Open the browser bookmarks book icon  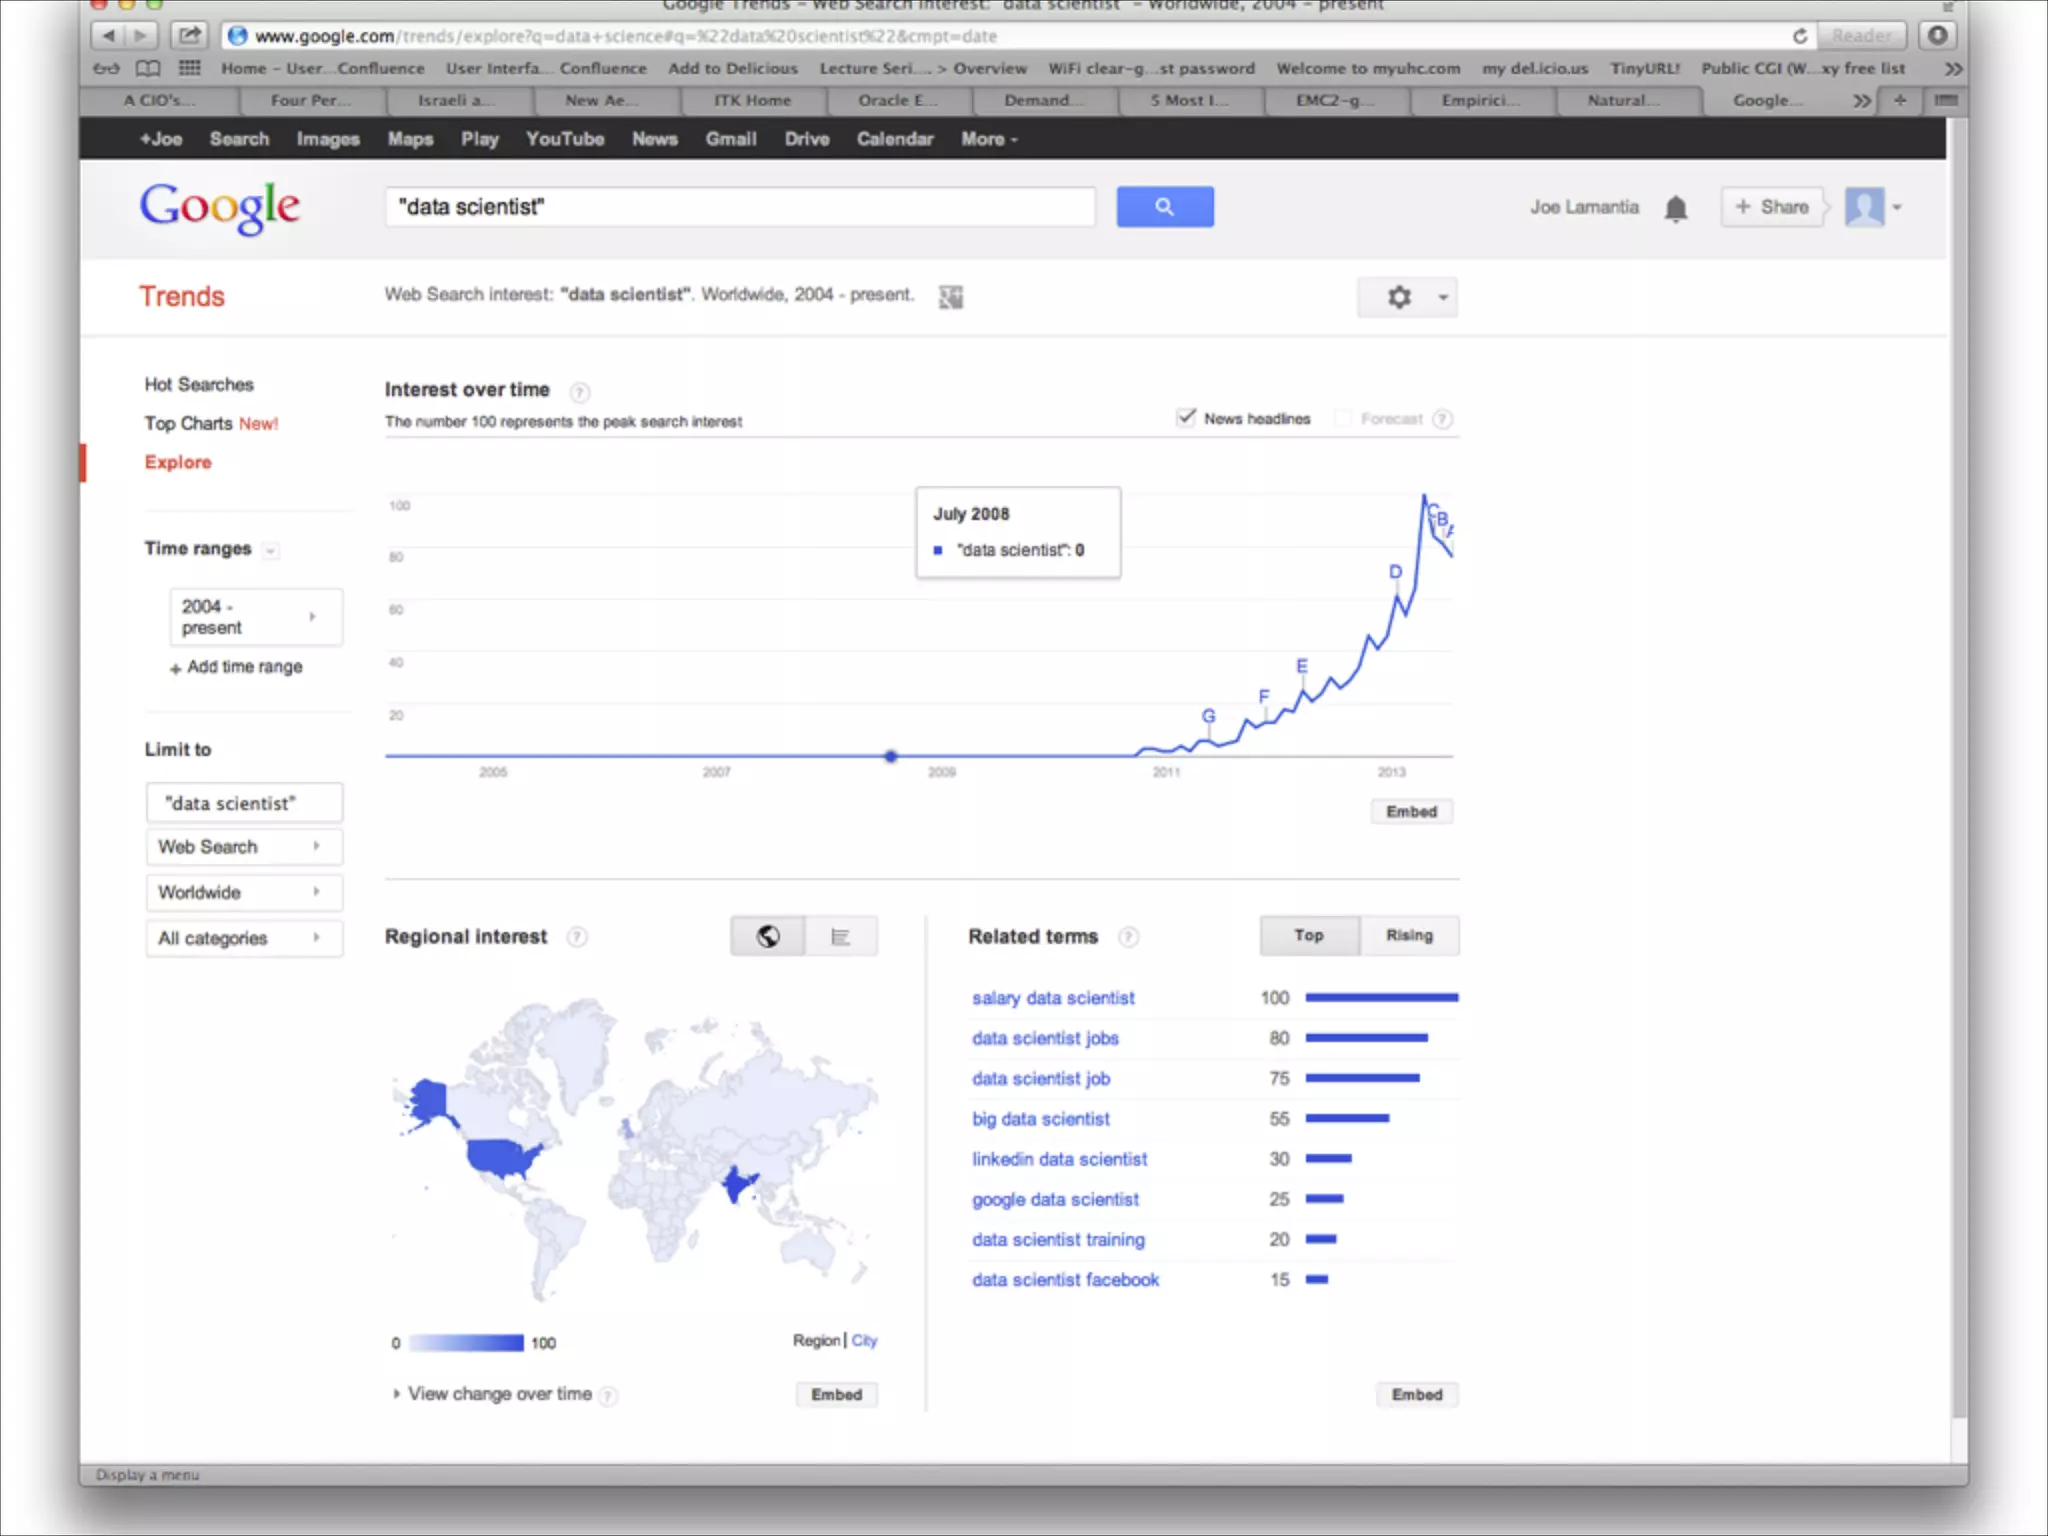coord(147,68)
